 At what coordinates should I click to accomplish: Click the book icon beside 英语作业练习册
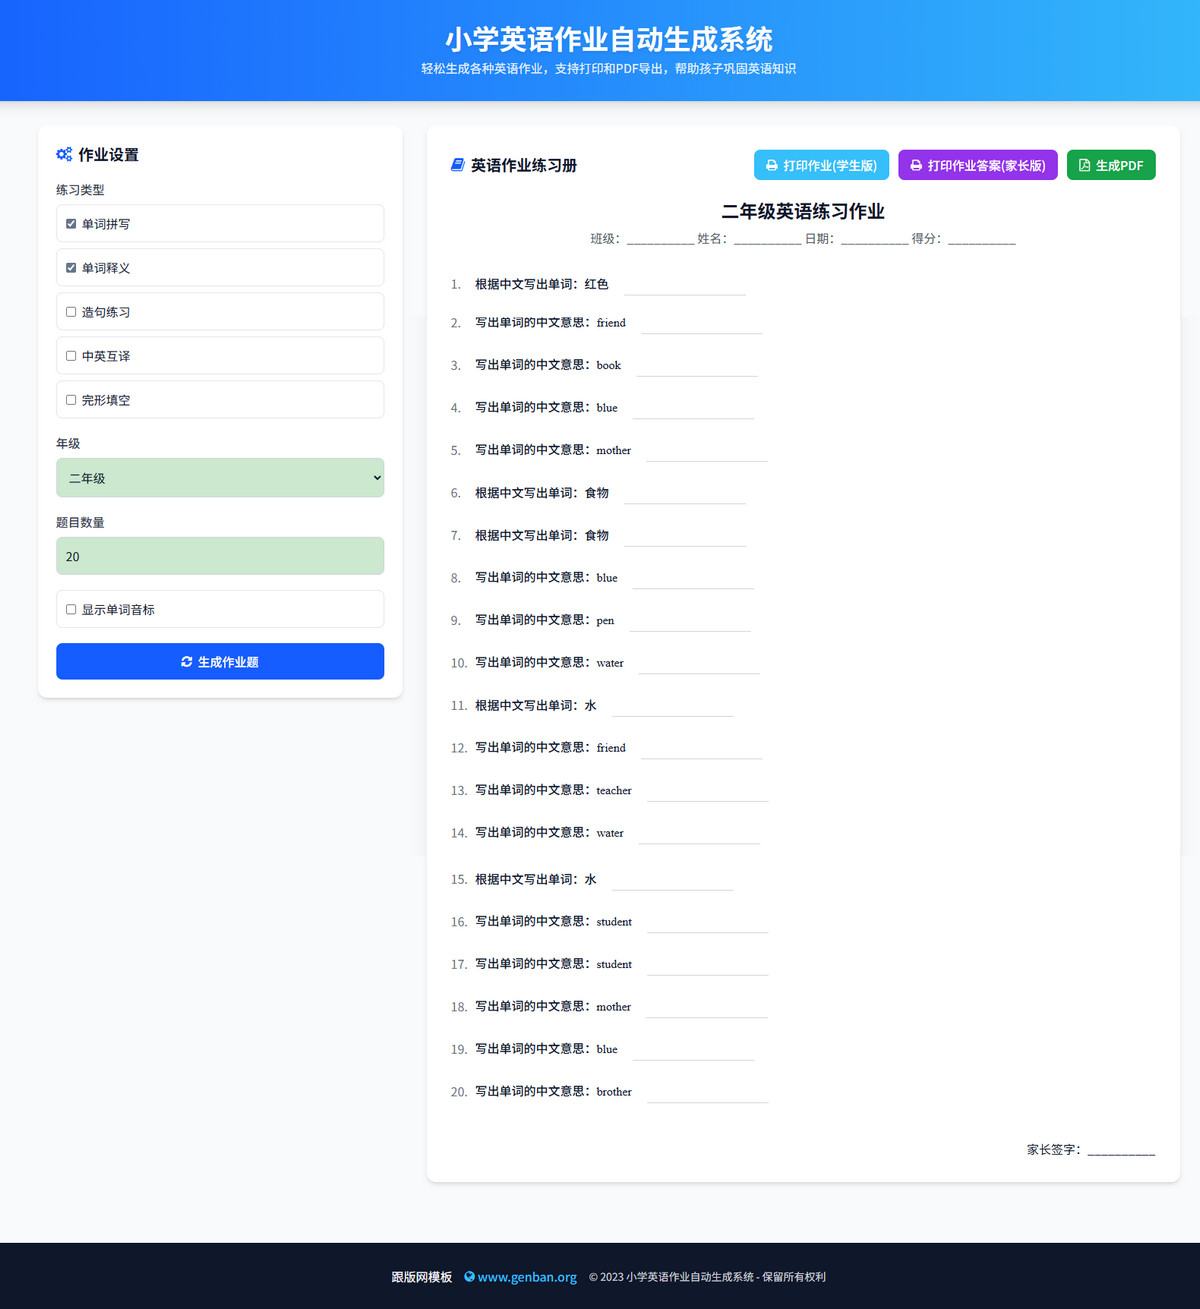tap(458, 165)
